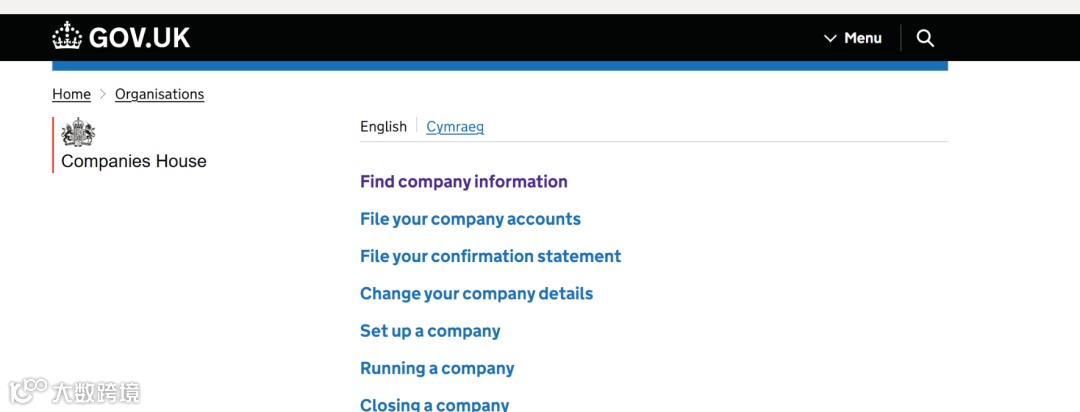Click the Companies House royal crest
Image resolution: width=1080 pixels, height=412 pixels.
pyautogui.click(x=77, y=133)
